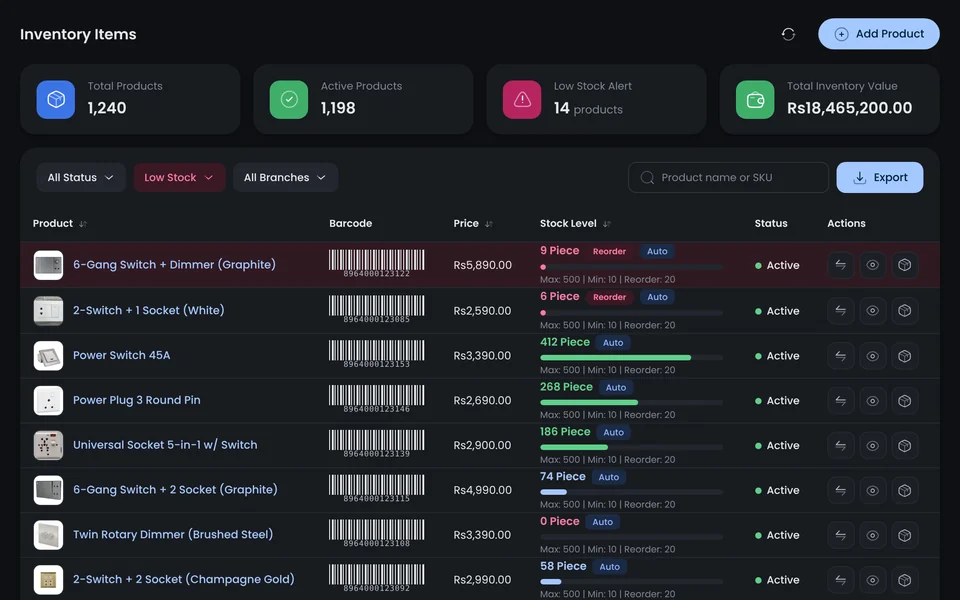Viewport: 960px width, 600px height.
Task: Sort by Stock Level column sort icon
Action: pos(607,224)
